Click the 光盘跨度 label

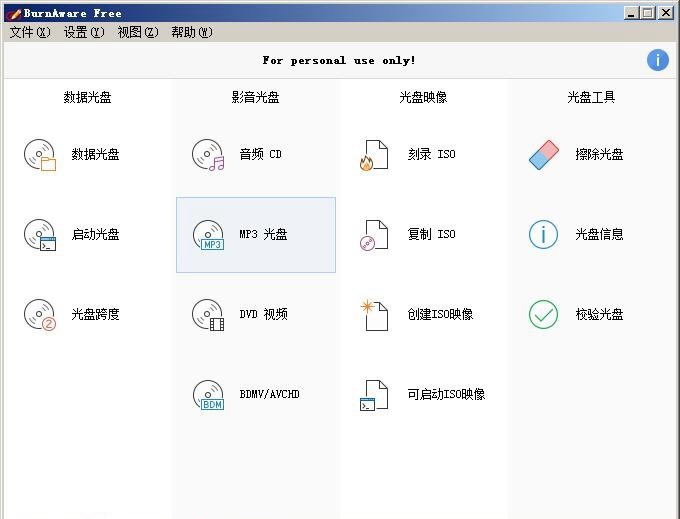click(x=95, y=314)
